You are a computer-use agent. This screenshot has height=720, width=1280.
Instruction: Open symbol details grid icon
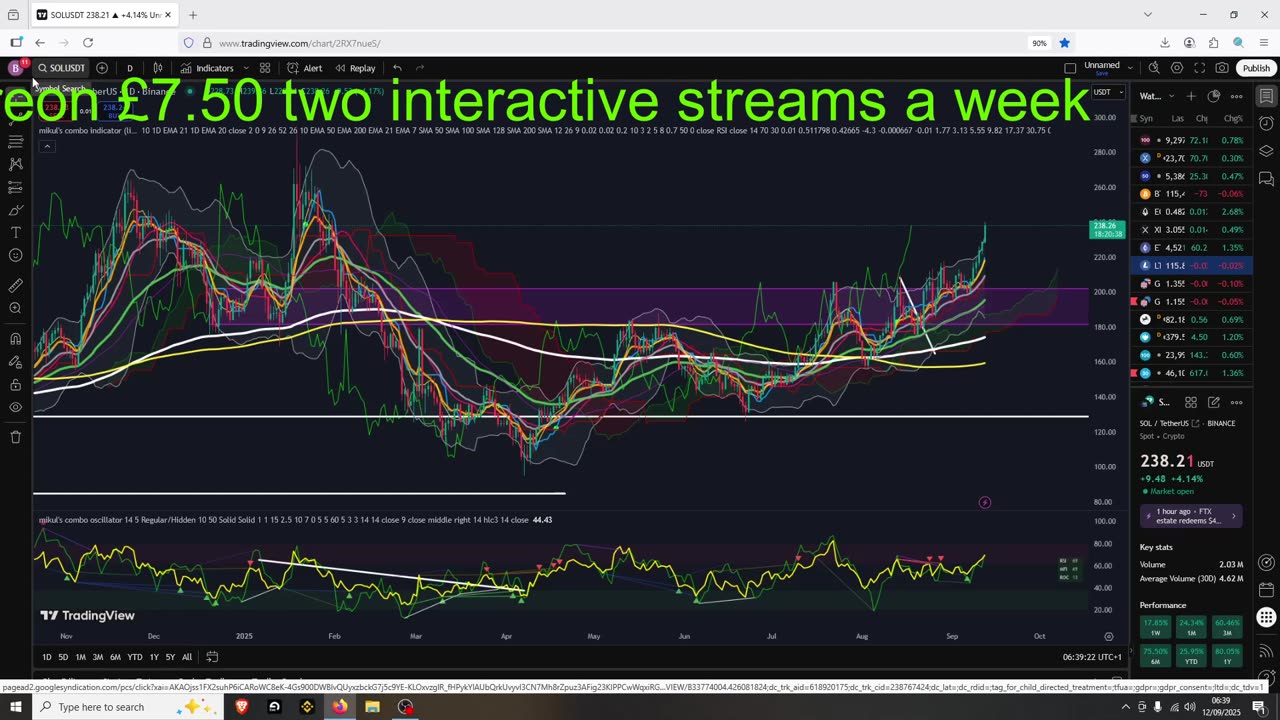pyautogui.click(x=1191, y=402)
